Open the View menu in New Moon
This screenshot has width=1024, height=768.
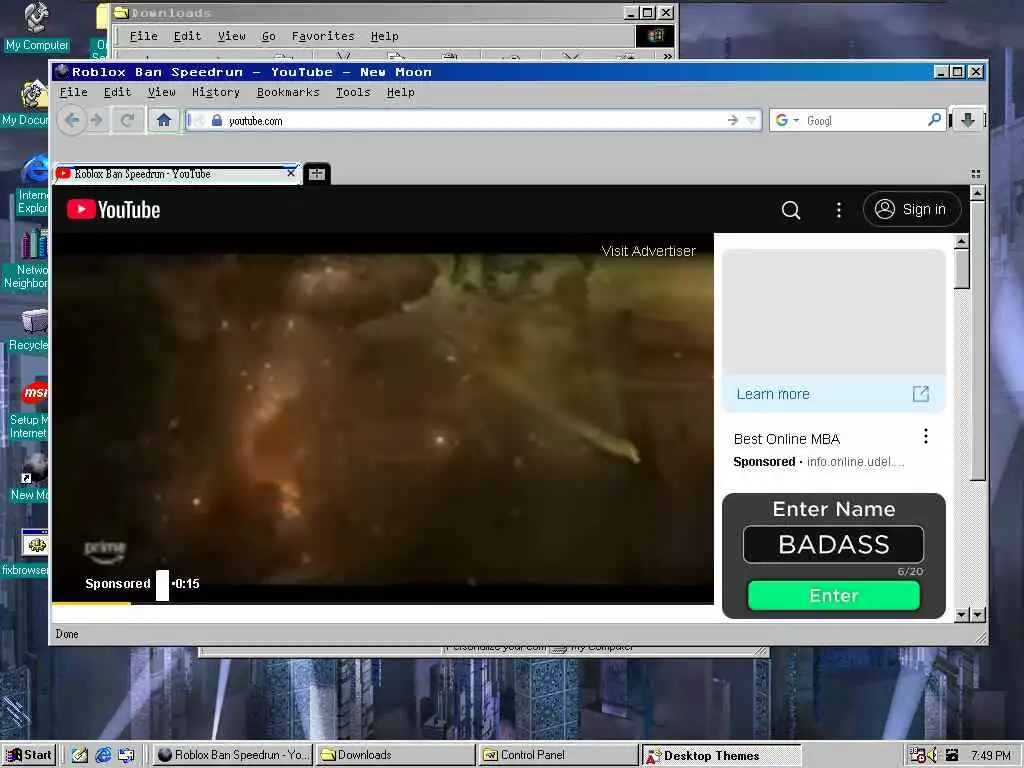161,92
